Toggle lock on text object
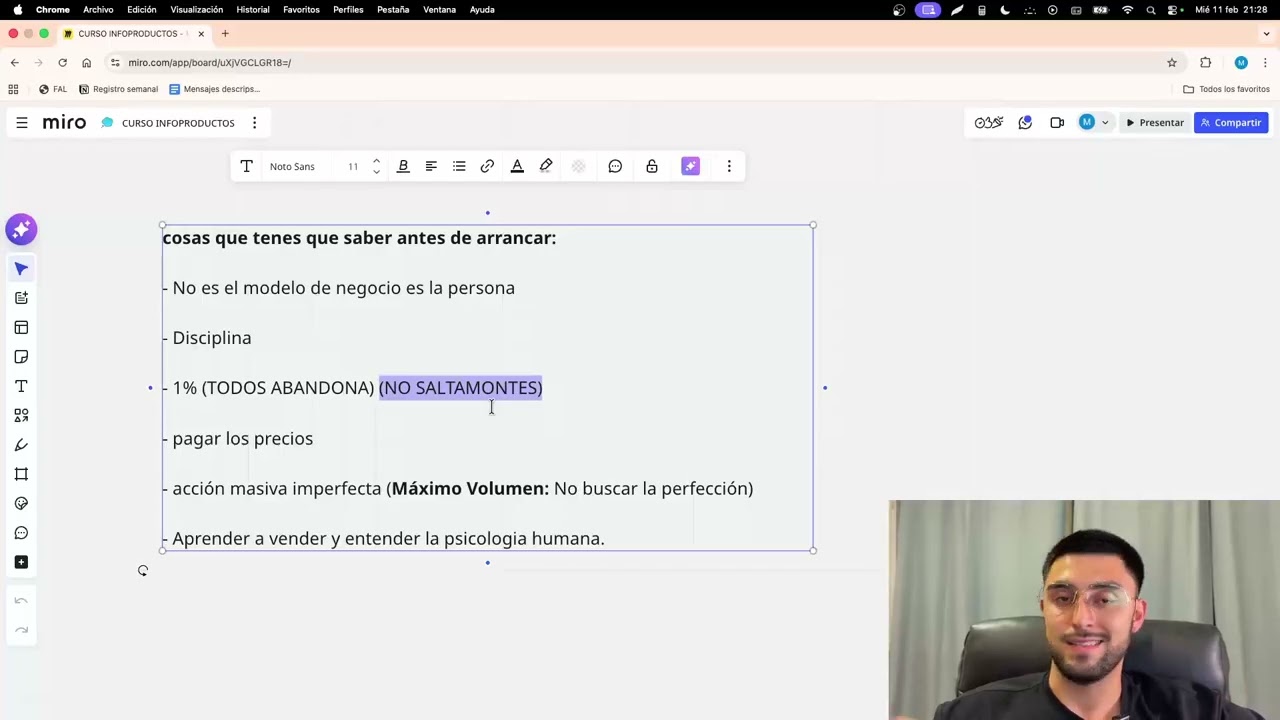Viewport: 1280px width, 720px height. click(652, 166)
